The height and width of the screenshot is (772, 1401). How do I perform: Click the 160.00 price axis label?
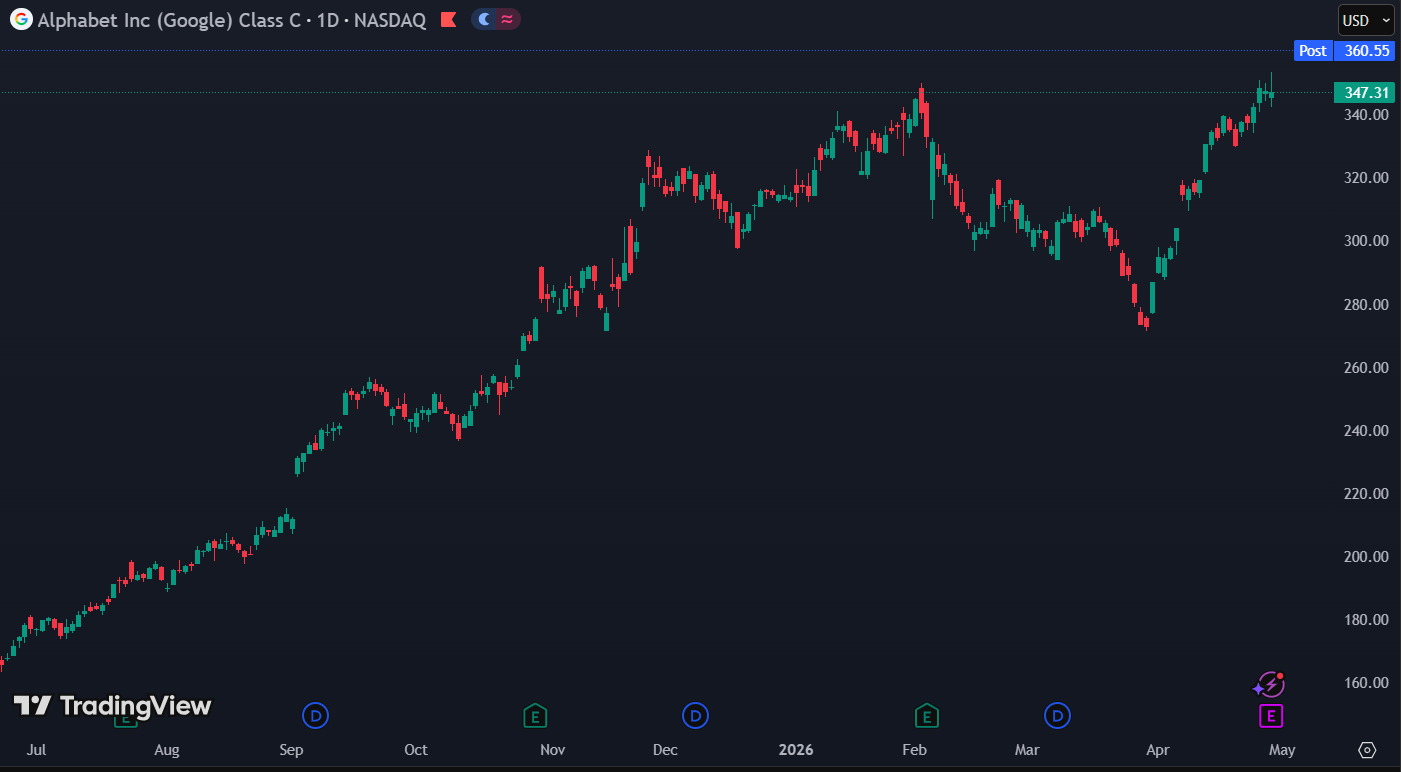click(x=1366, y=683)
